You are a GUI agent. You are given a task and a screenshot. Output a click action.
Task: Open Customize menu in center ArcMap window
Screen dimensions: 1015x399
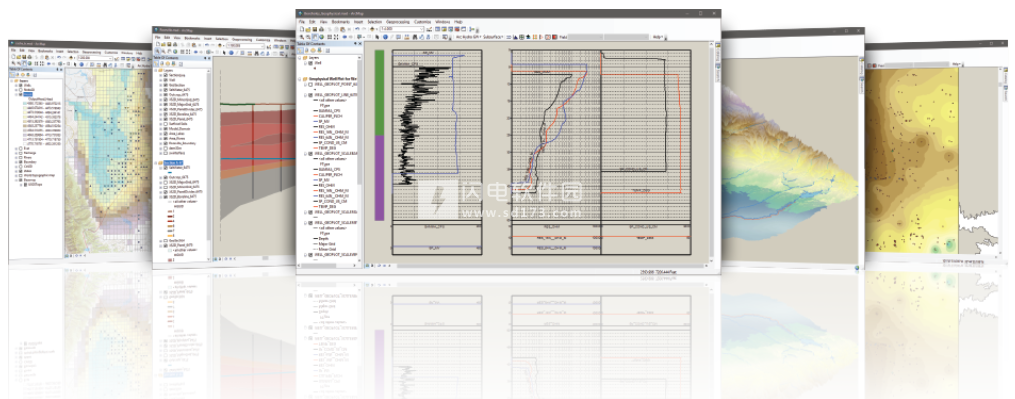pos(423,22)
